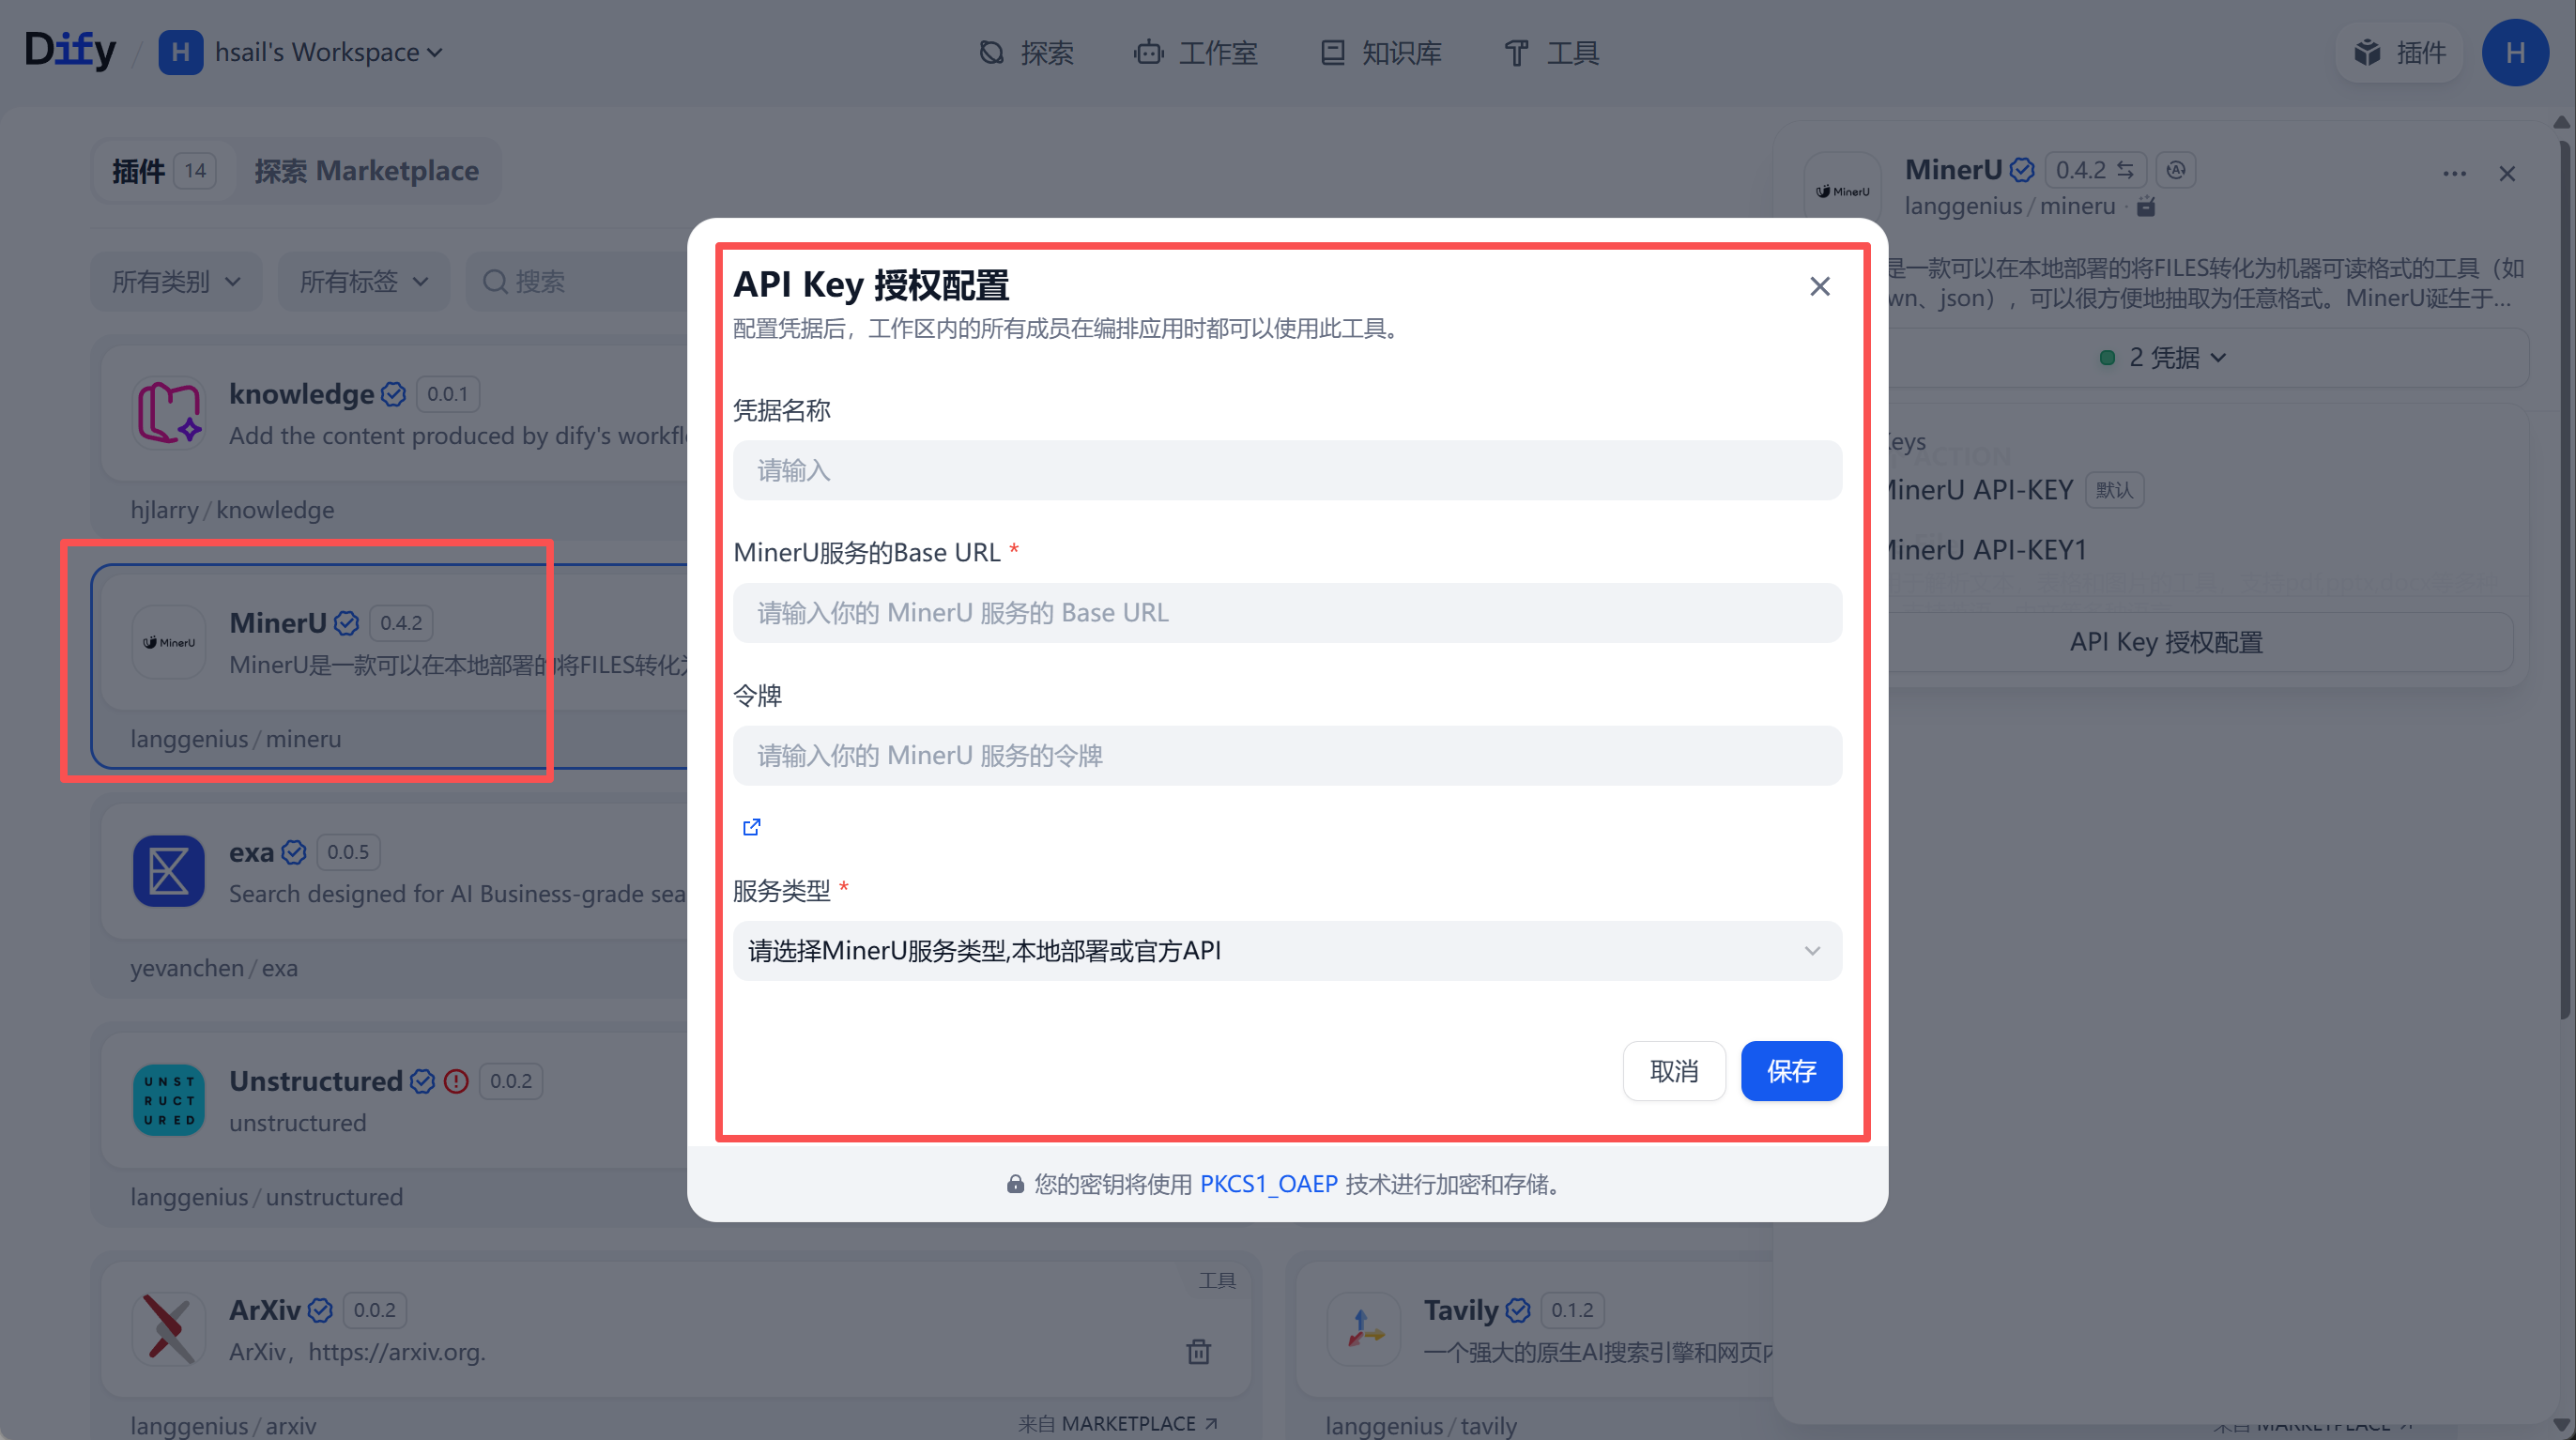The image size is (2576, 1440).
Task: Click the langgenius / mineru label in panel
Action: [x=2010, y=206]
